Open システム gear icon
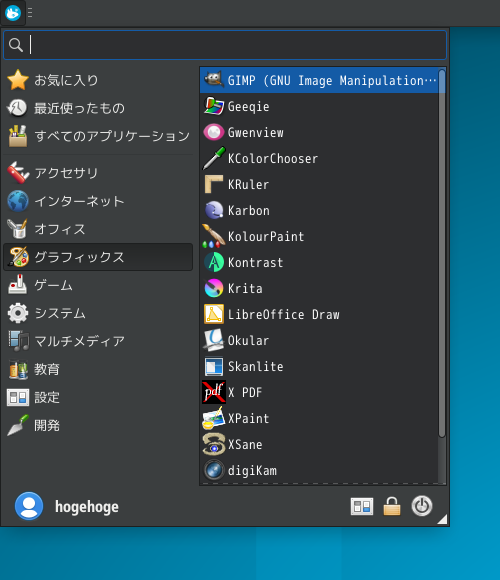 click(18, 313)
